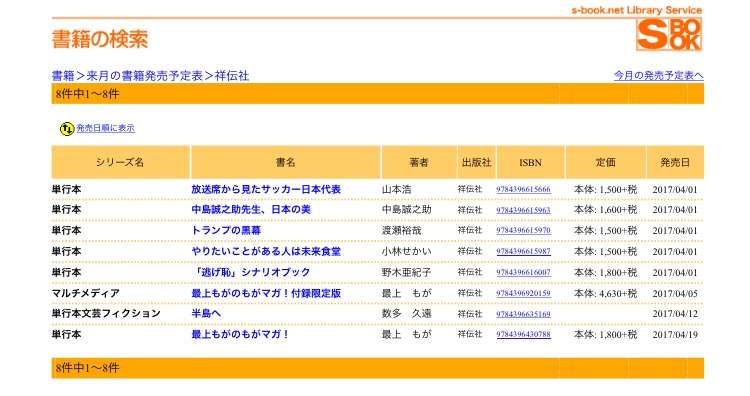Viewport: 750px width, 396px height.
Task: Select 単行本 in the トランプの黒幕 row
Action: (66, 231)
